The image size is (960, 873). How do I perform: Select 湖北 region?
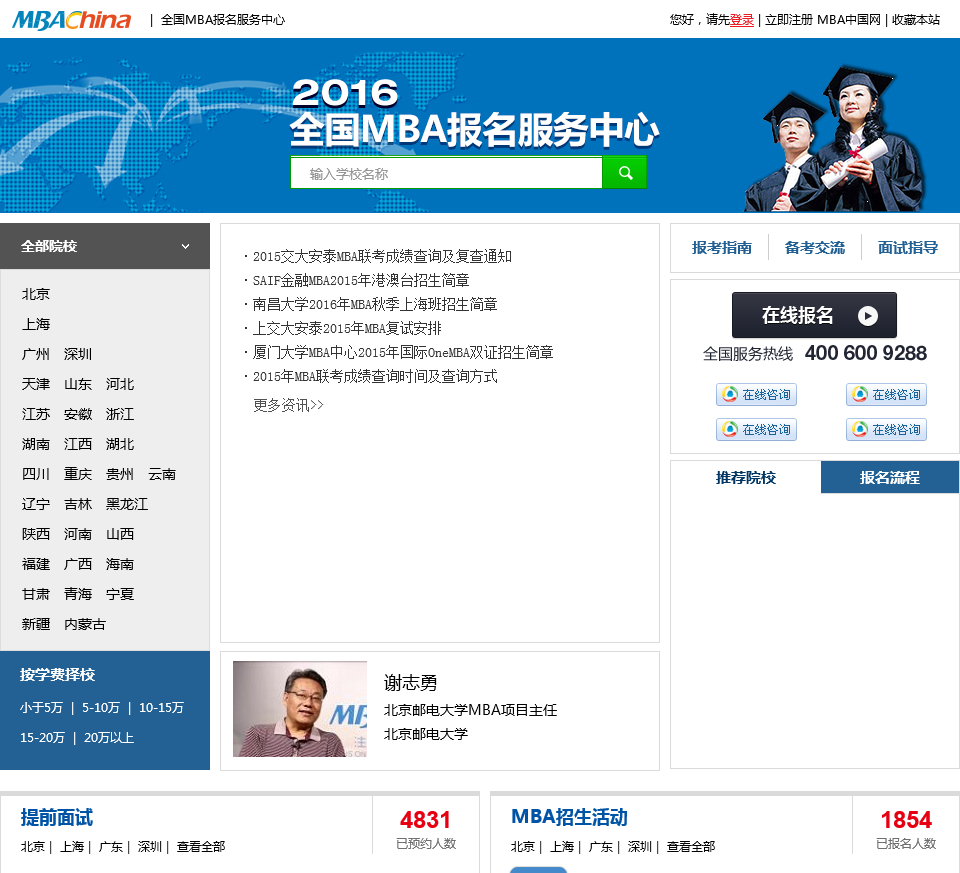[x=120, y=444]
